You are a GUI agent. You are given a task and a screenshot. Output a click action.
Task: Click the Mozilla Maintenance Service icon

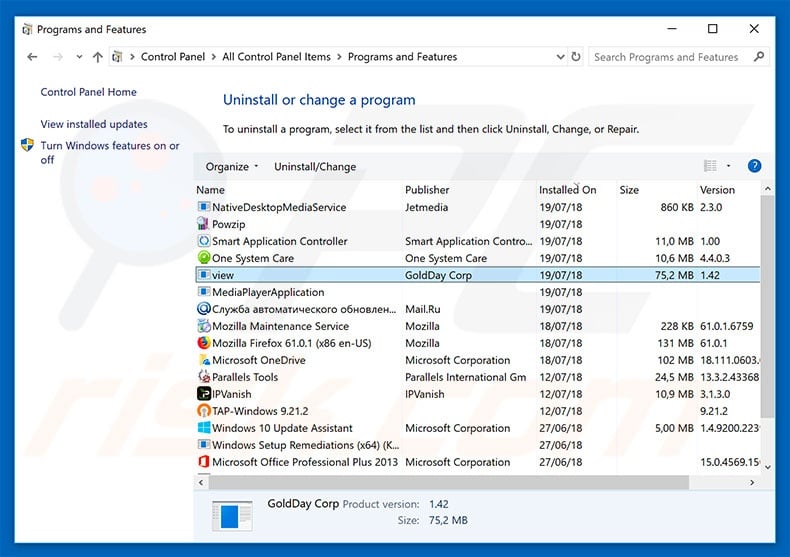[204, 326]
